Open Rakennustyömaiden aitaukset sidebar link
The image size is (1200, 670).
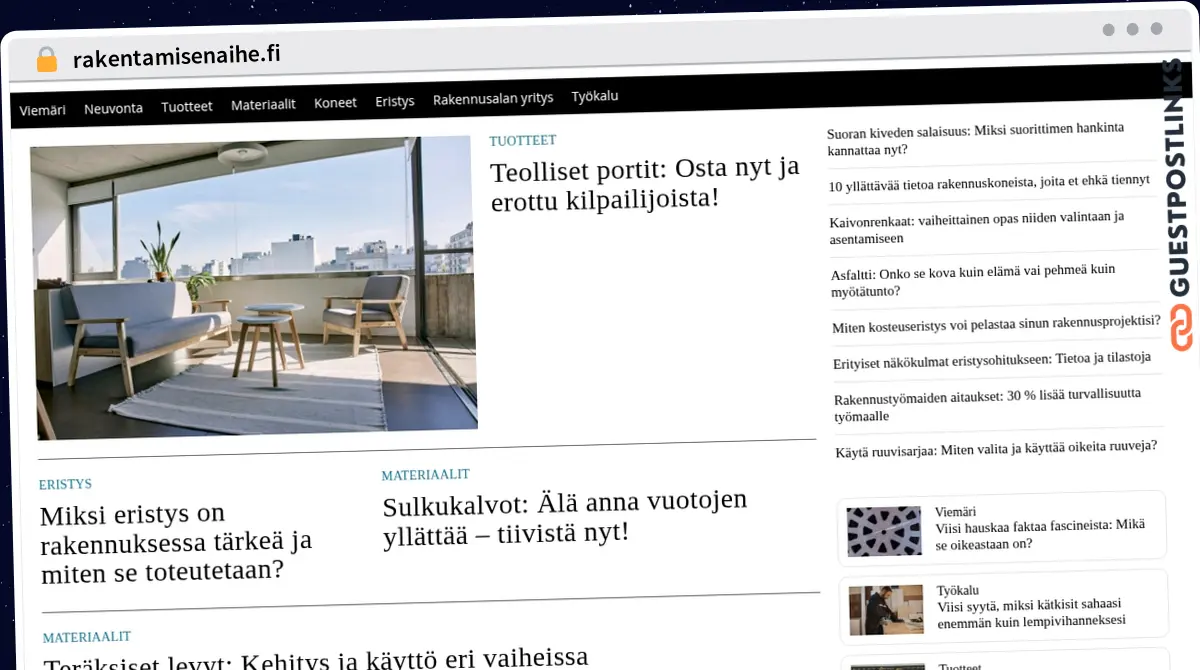(987, 404)
